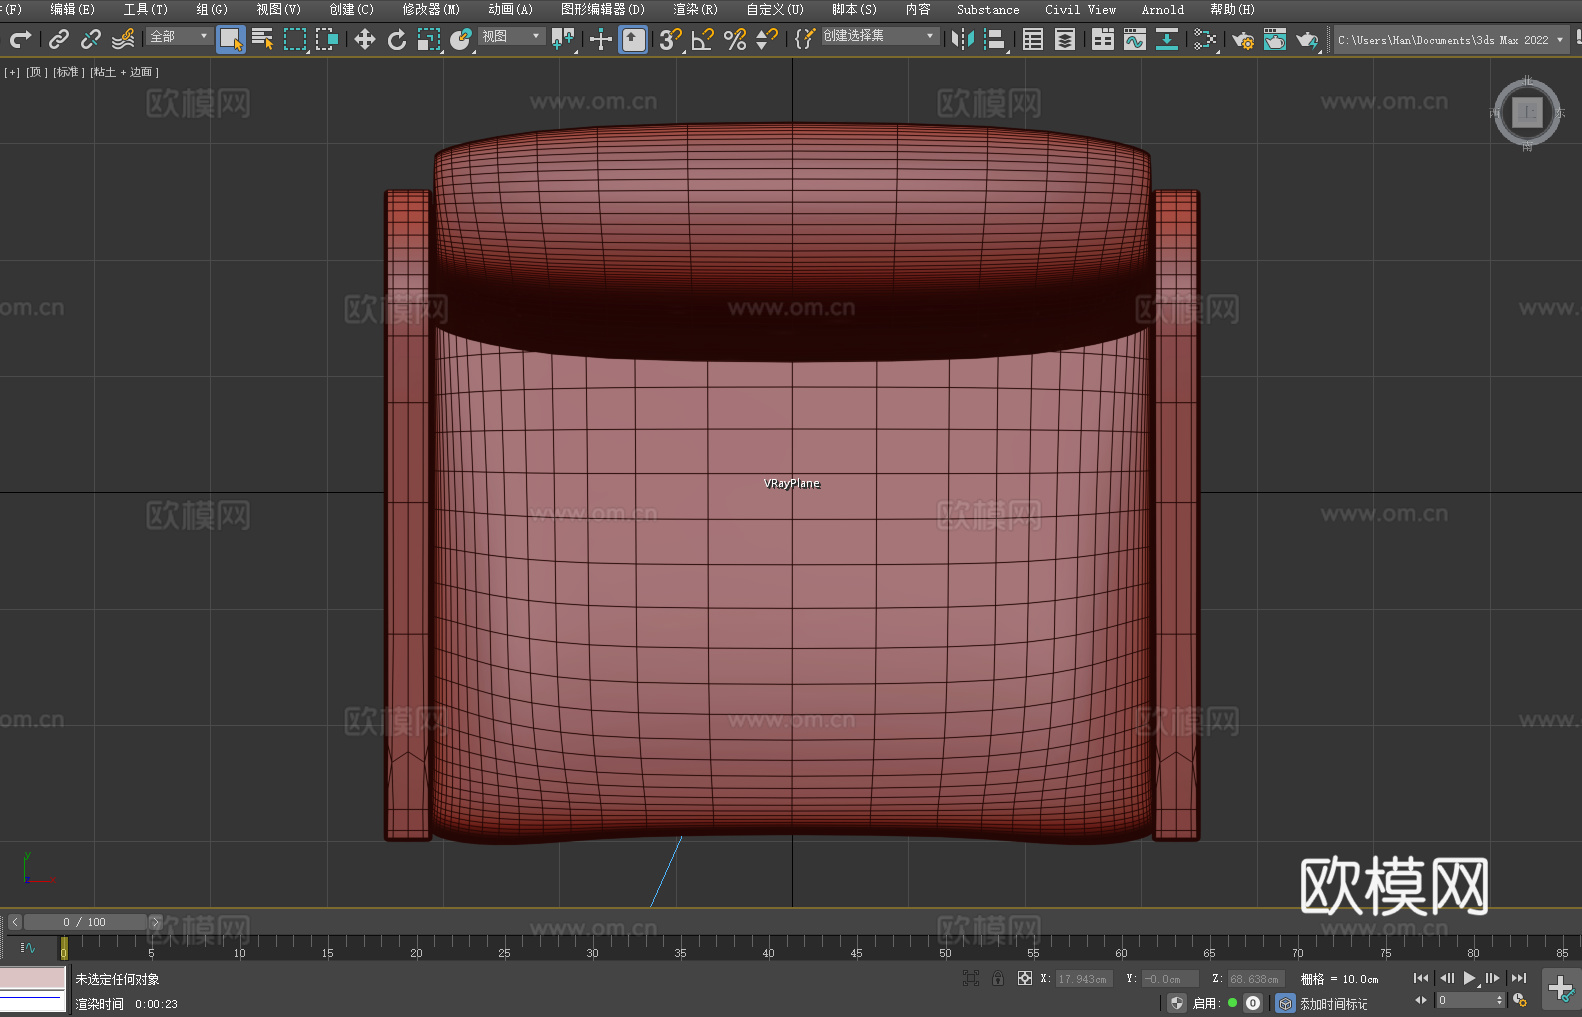Click the Use Pivot Point Center icon

(x=563, y=39)
